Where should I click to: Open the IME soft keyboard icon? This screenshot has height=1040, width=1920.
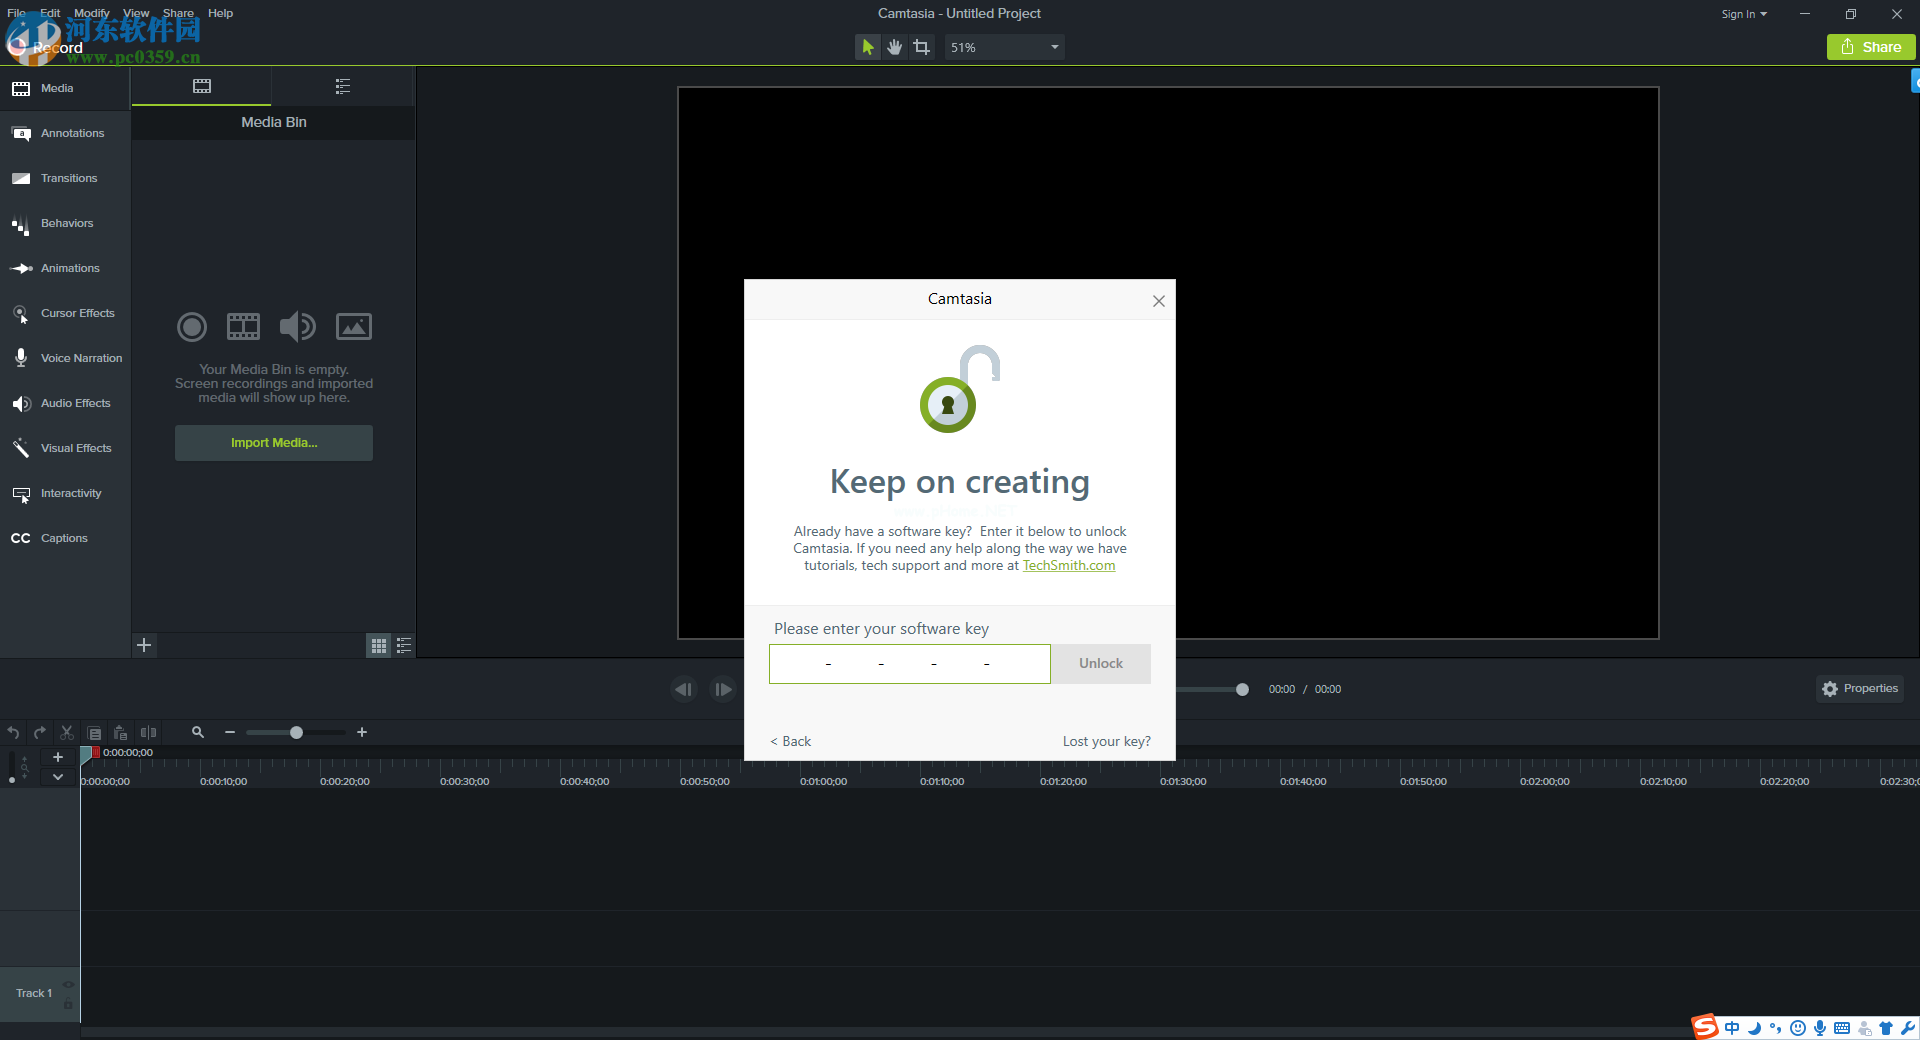click(1842, 1028)
